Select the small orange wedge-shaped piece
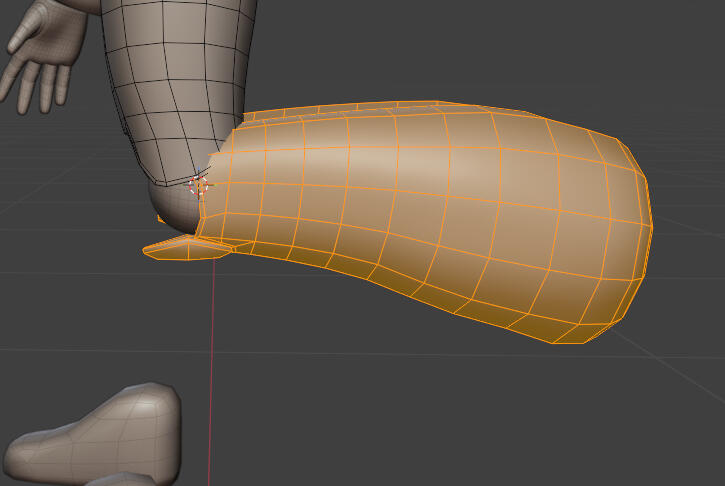This screenshot has width=725, height=486. [187, 248]
